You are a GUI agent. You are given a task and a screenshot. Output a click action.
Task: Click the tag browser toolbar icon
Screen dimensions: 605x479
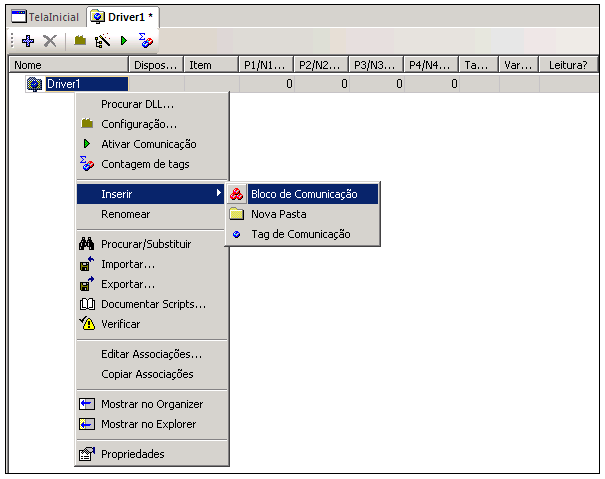(x=102, y=41)
